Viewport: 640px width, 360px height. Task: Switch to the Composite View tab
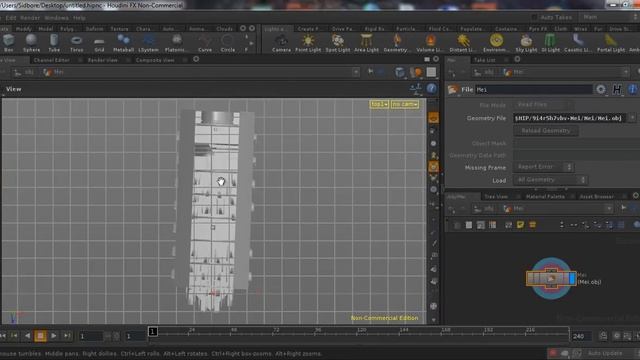click(155, 60)
